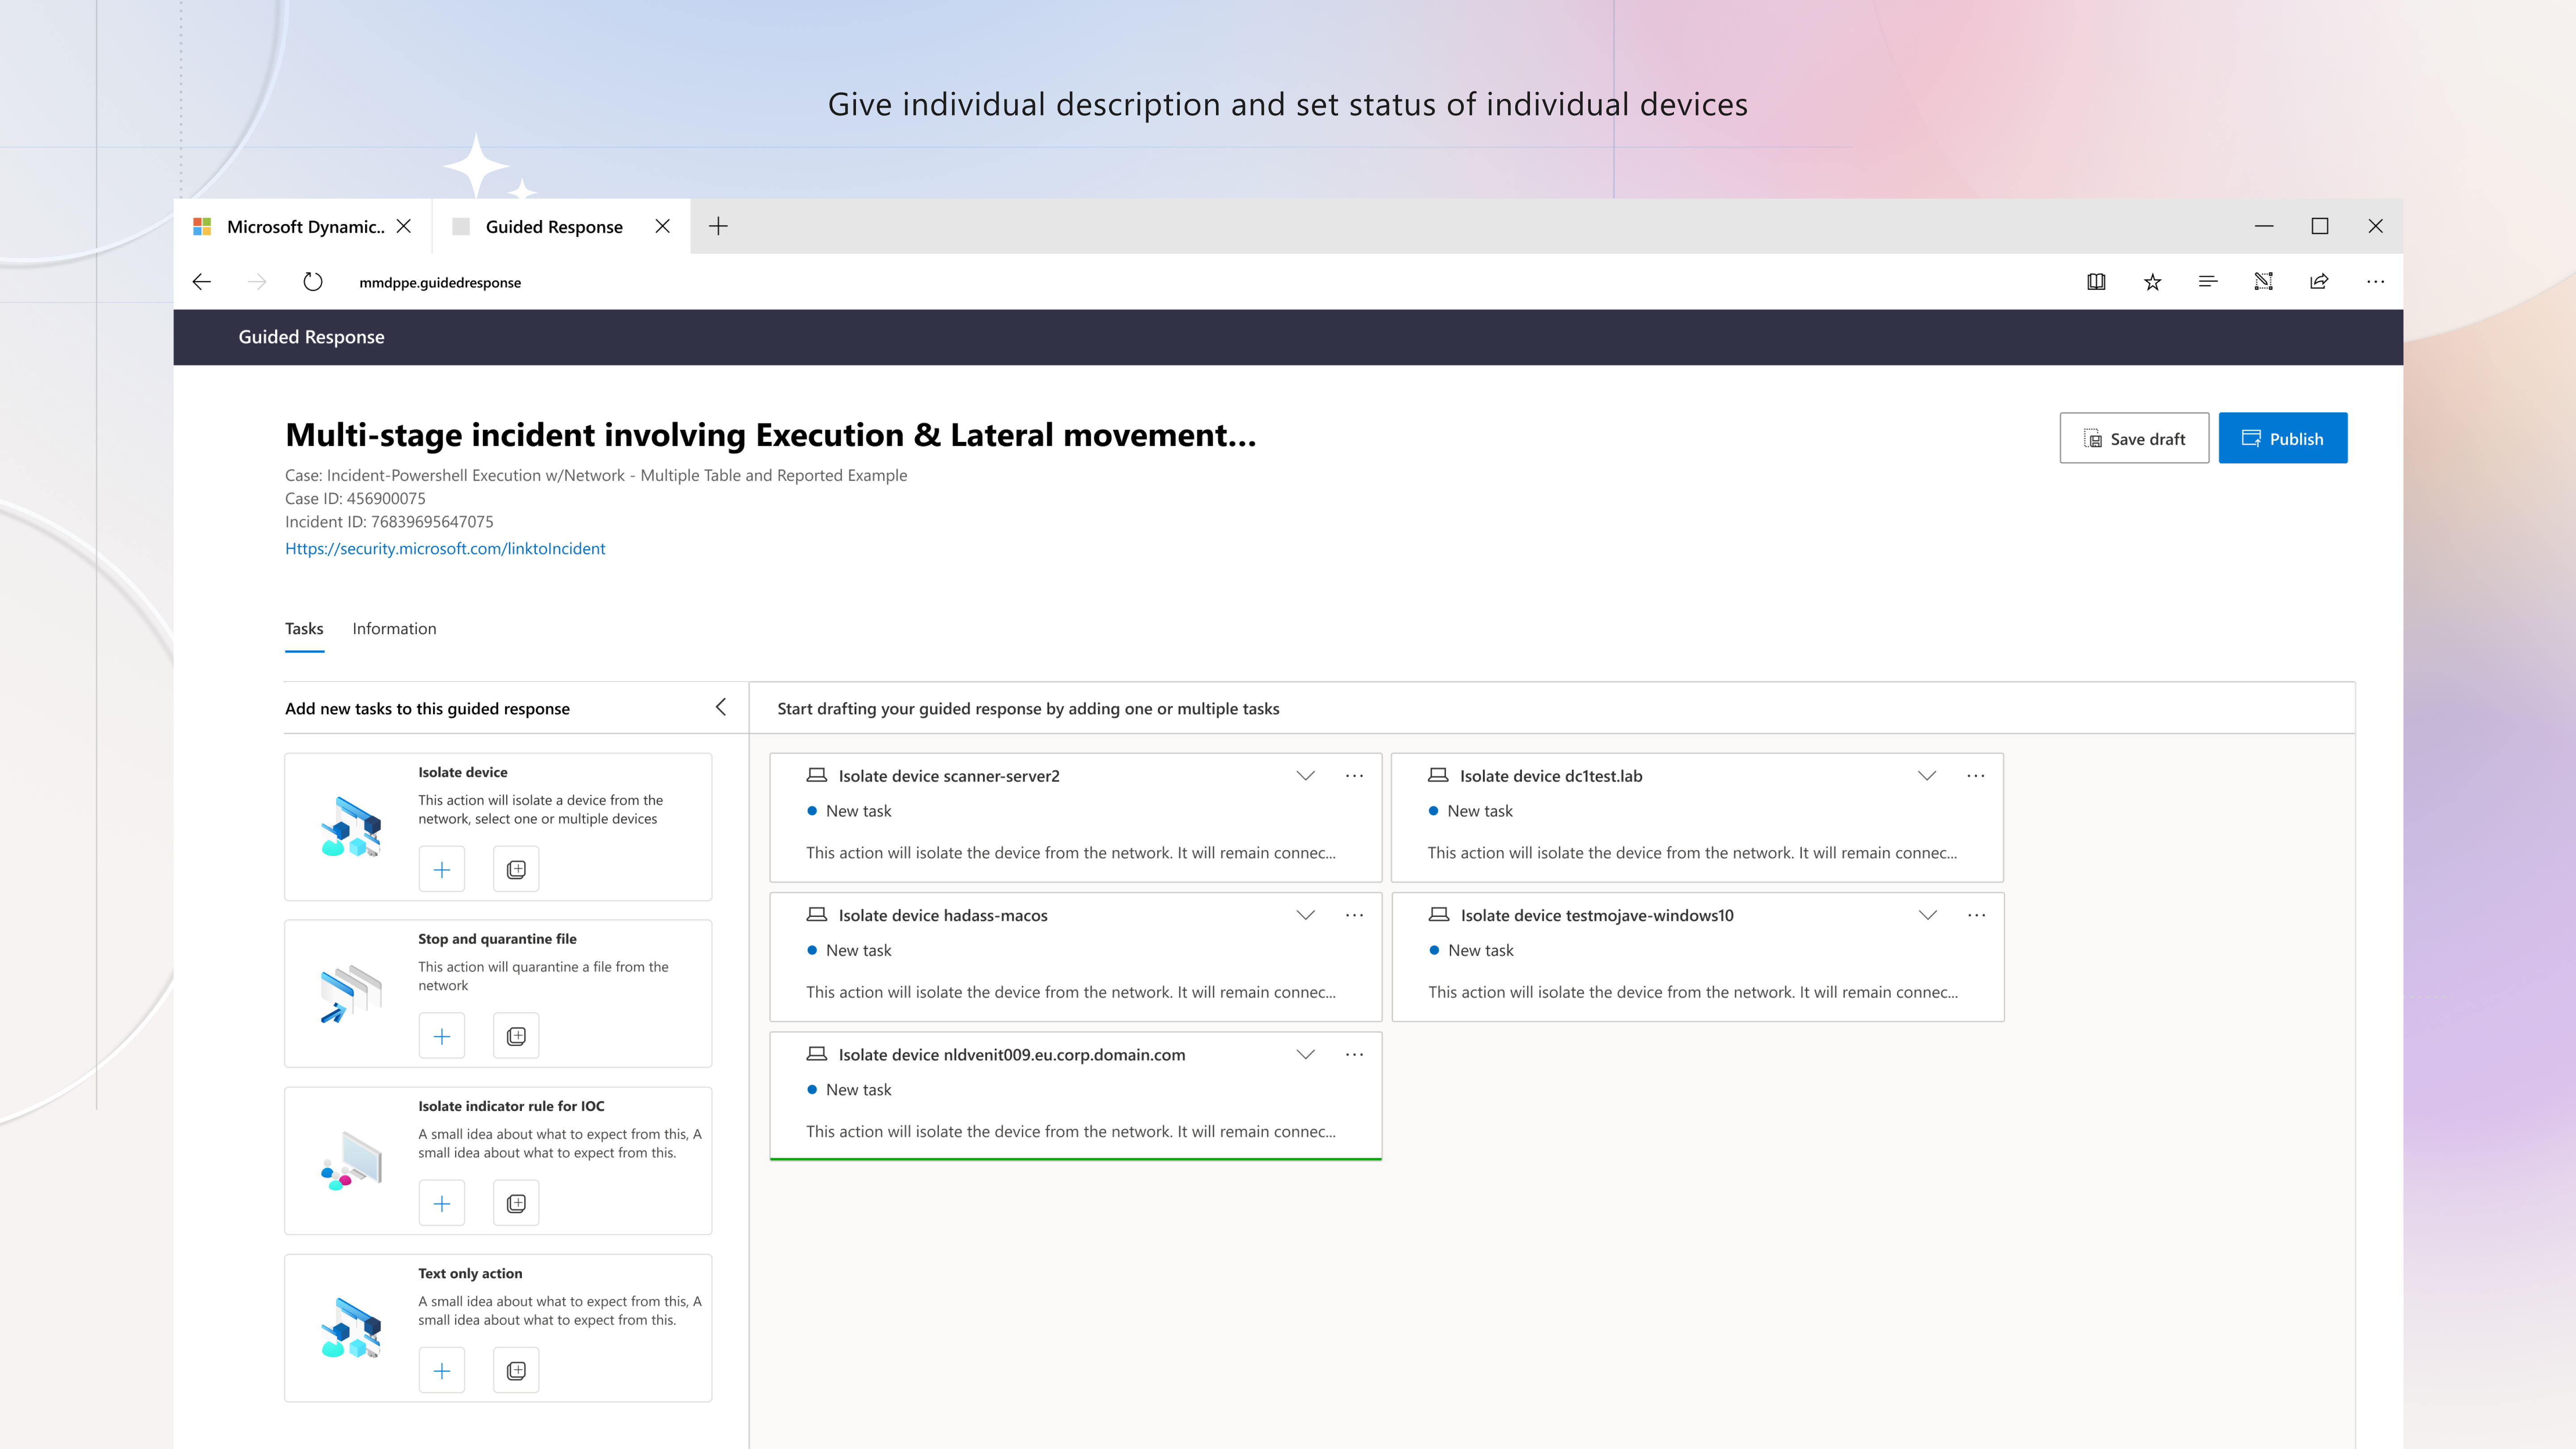Expand the hadass-macos isolate task
The image size is (2576, 1449).
(1305, 915)
